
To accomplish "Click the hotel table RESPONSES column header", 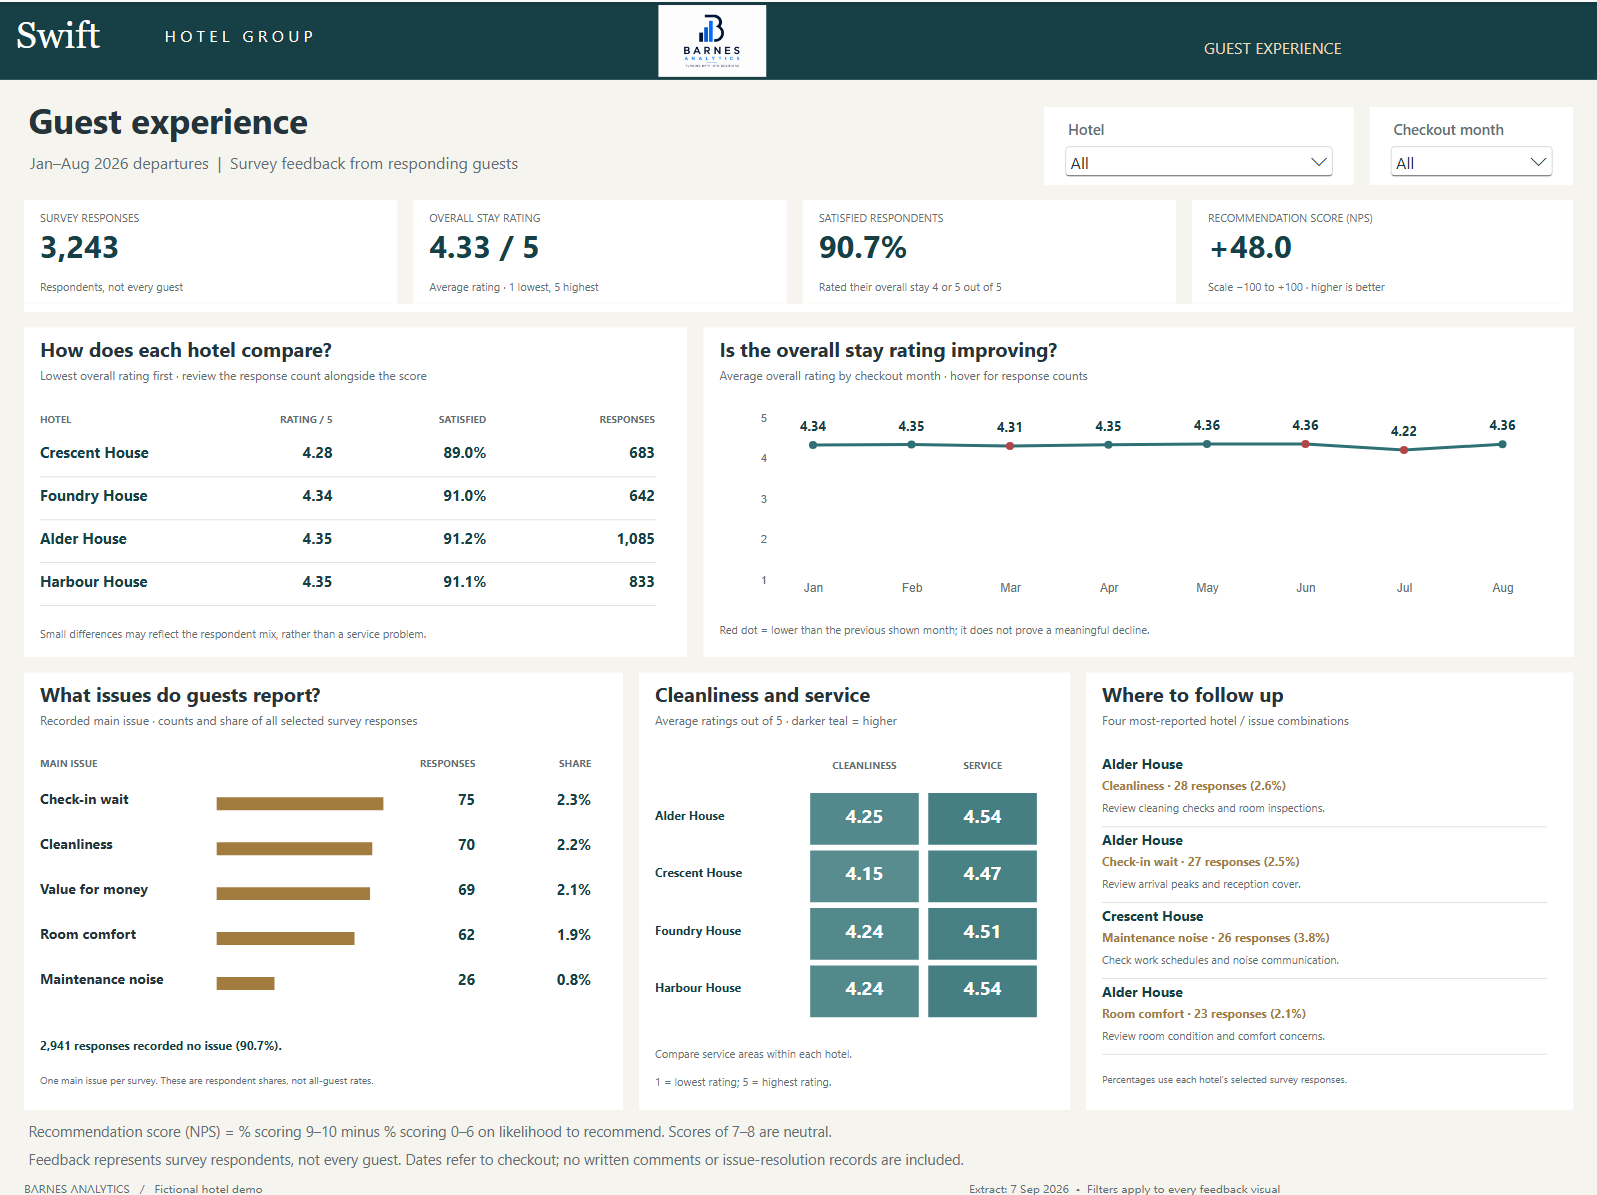I will point(627,420).
